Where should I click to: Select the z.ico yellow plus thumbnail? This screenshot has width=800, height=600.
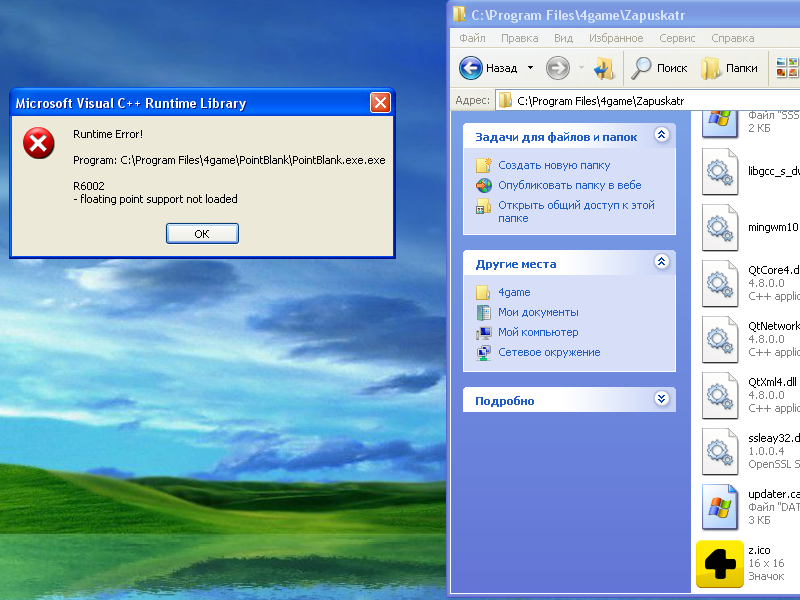tap(719, 564)
